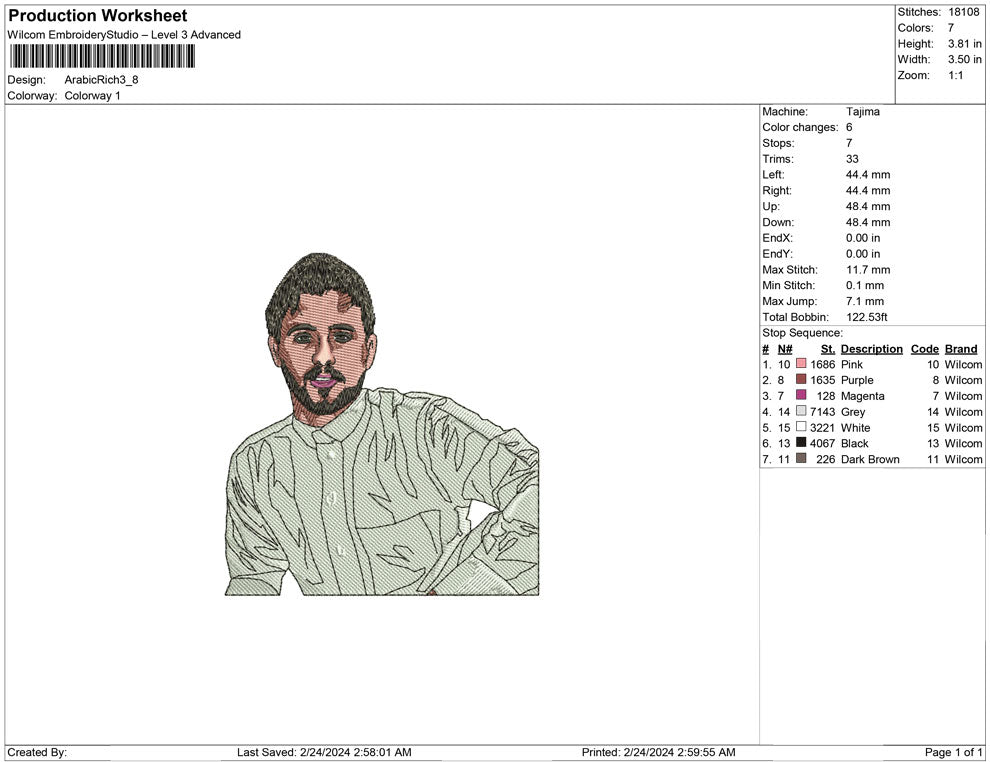The width and height of the screenshot is (990, 762).
Task: Click the 'Color changes:' value '6'
Action: point(849,128)
